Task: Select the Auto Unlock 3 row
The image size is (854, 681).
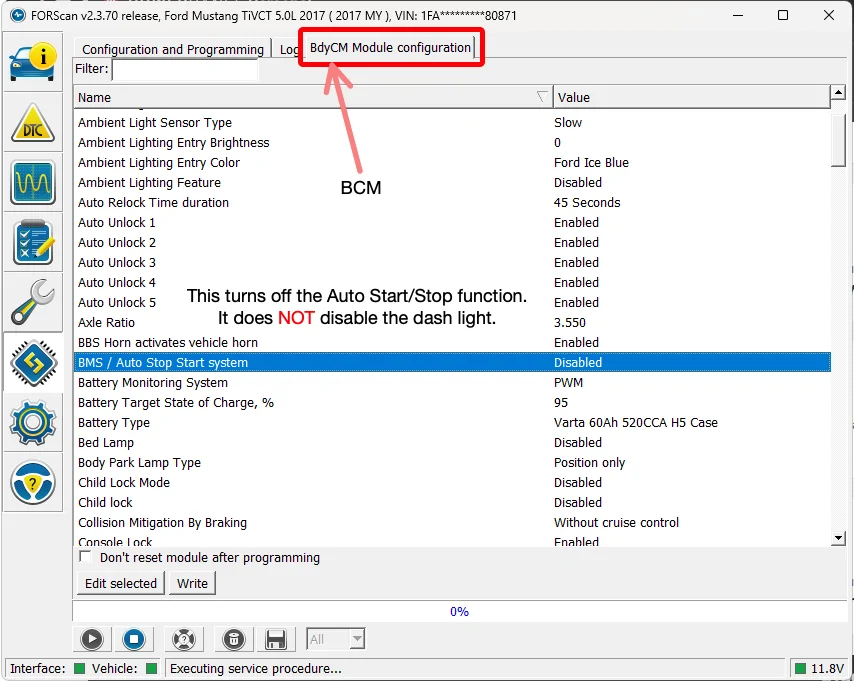Action: coord(452,263)
